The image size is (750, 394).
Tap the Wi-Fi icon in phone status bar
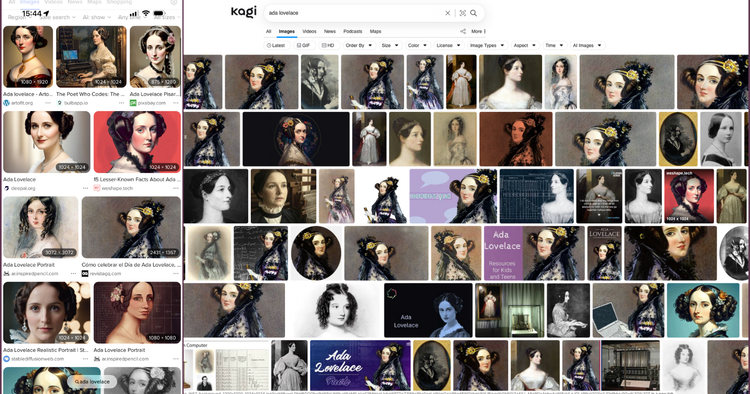[146, 13]
